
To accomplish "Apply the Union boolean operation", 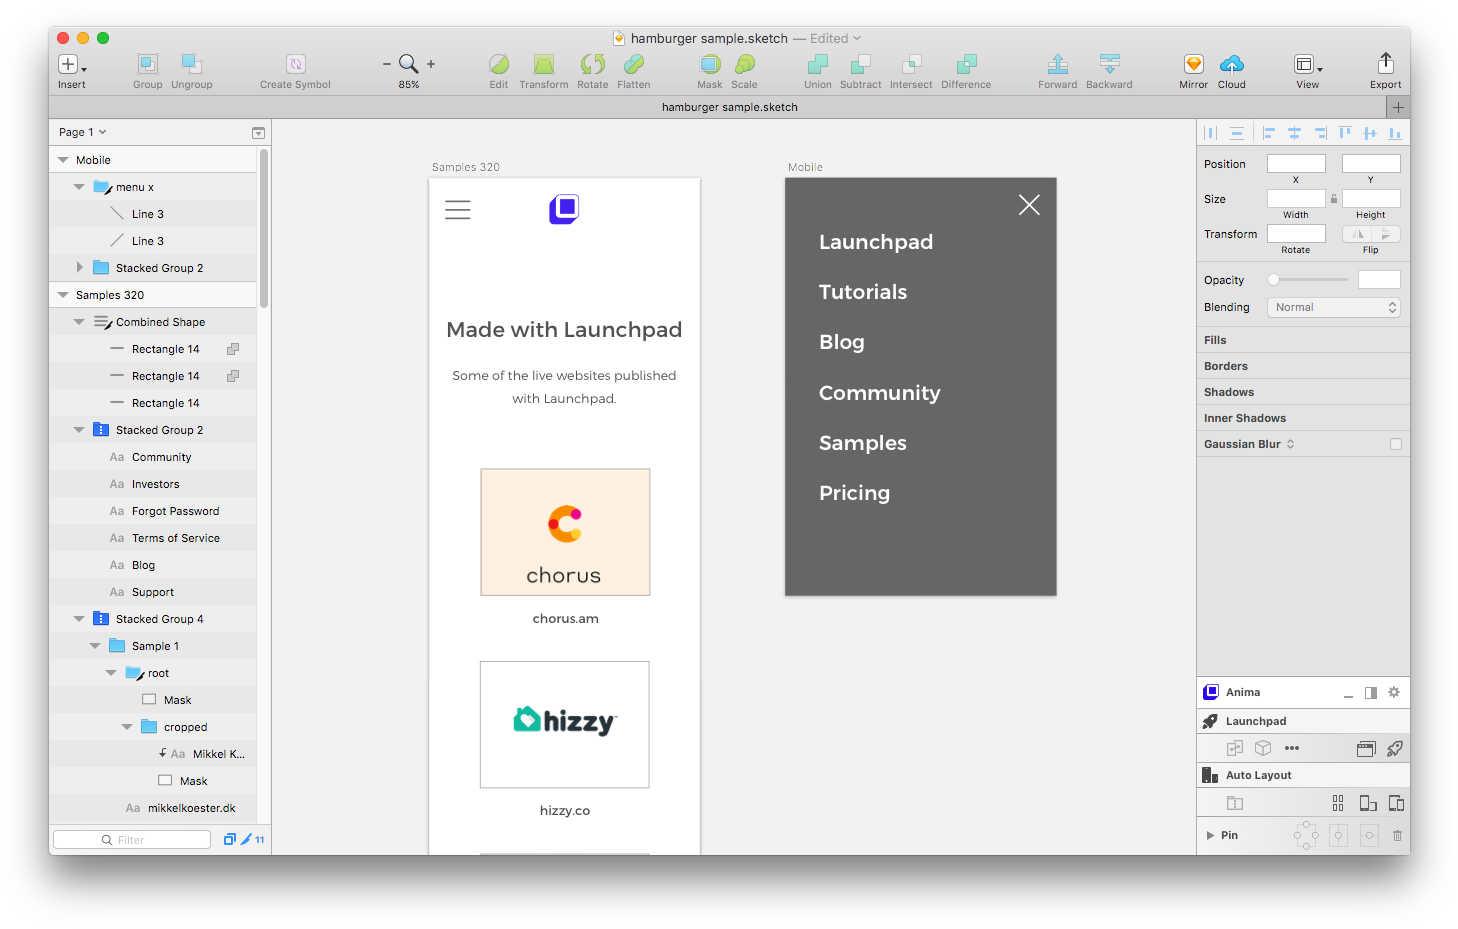I will pos(817,64).
